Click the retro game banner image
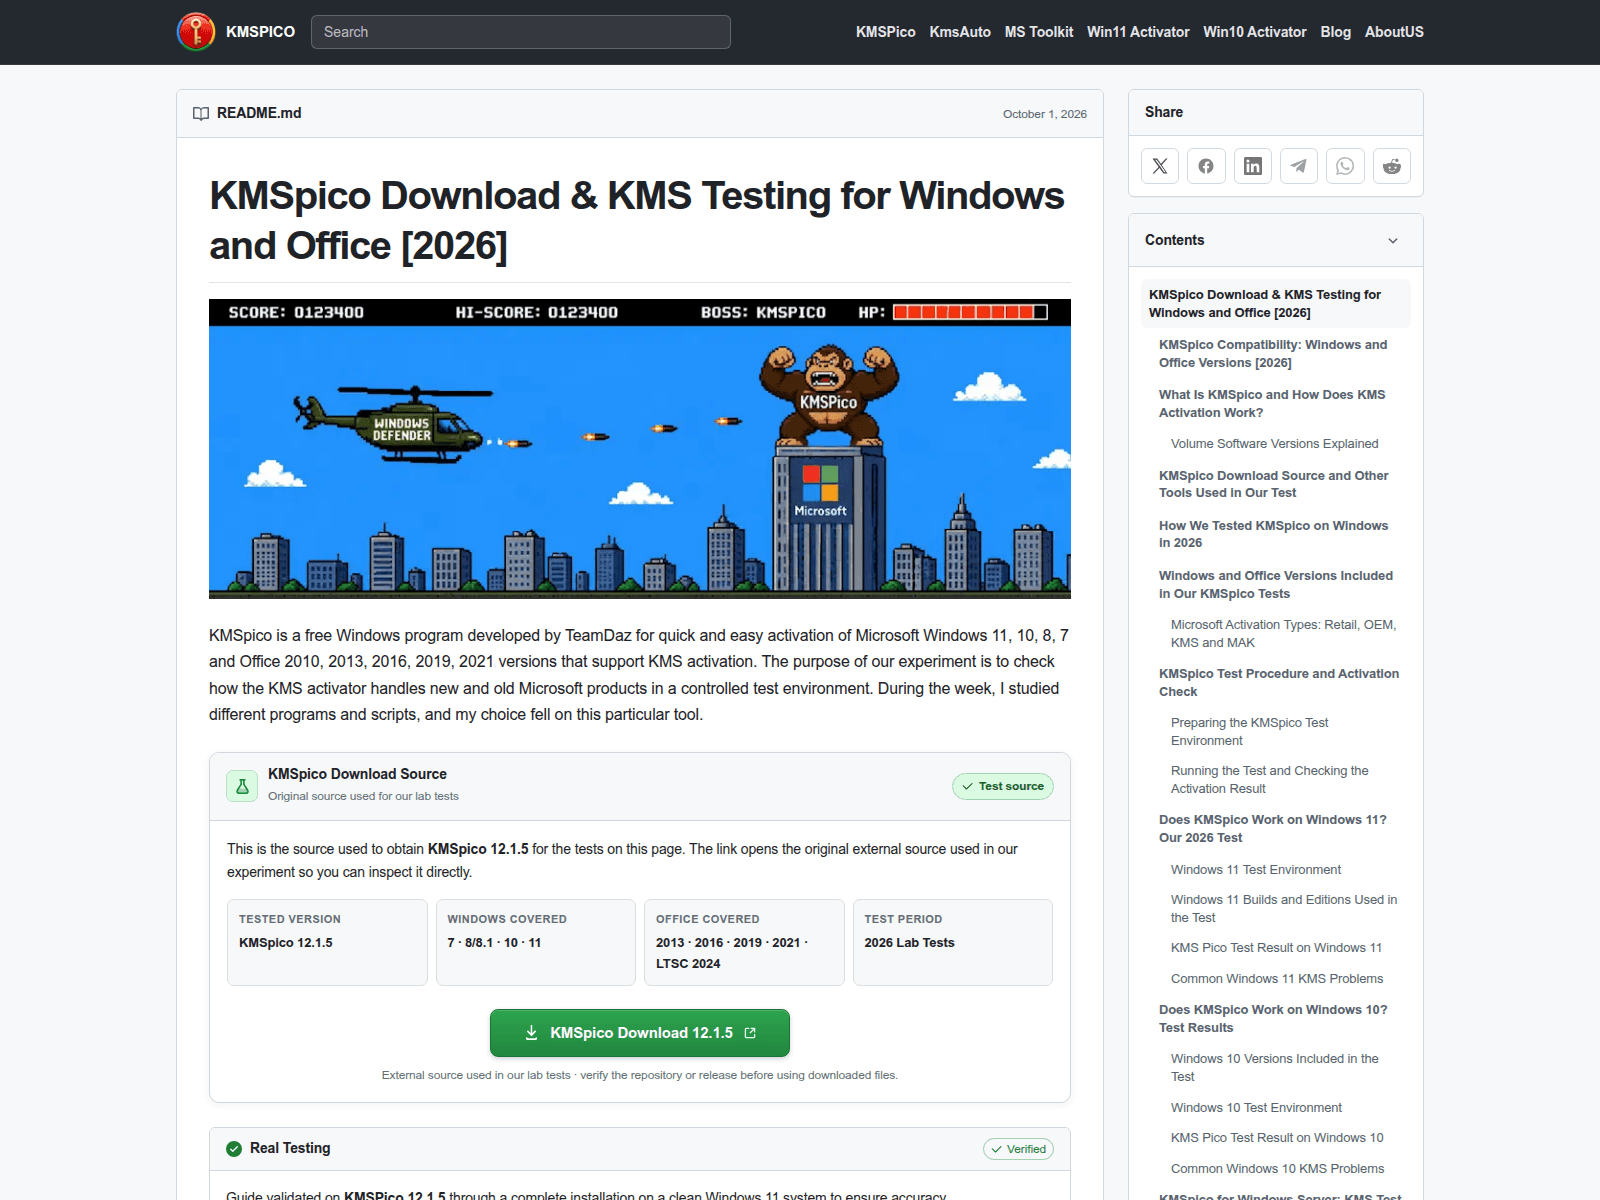This screenshot has width=1600, height=1200. click(x=640, y=449)
